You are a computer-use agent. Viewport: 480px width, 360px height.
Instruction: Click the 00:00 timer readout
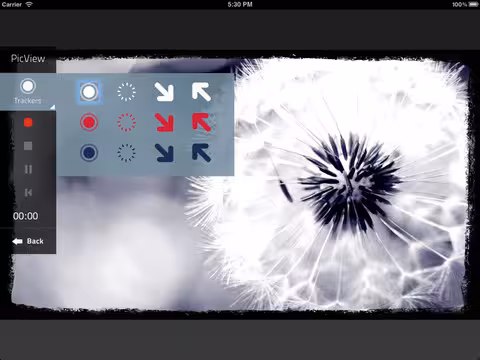26,216
